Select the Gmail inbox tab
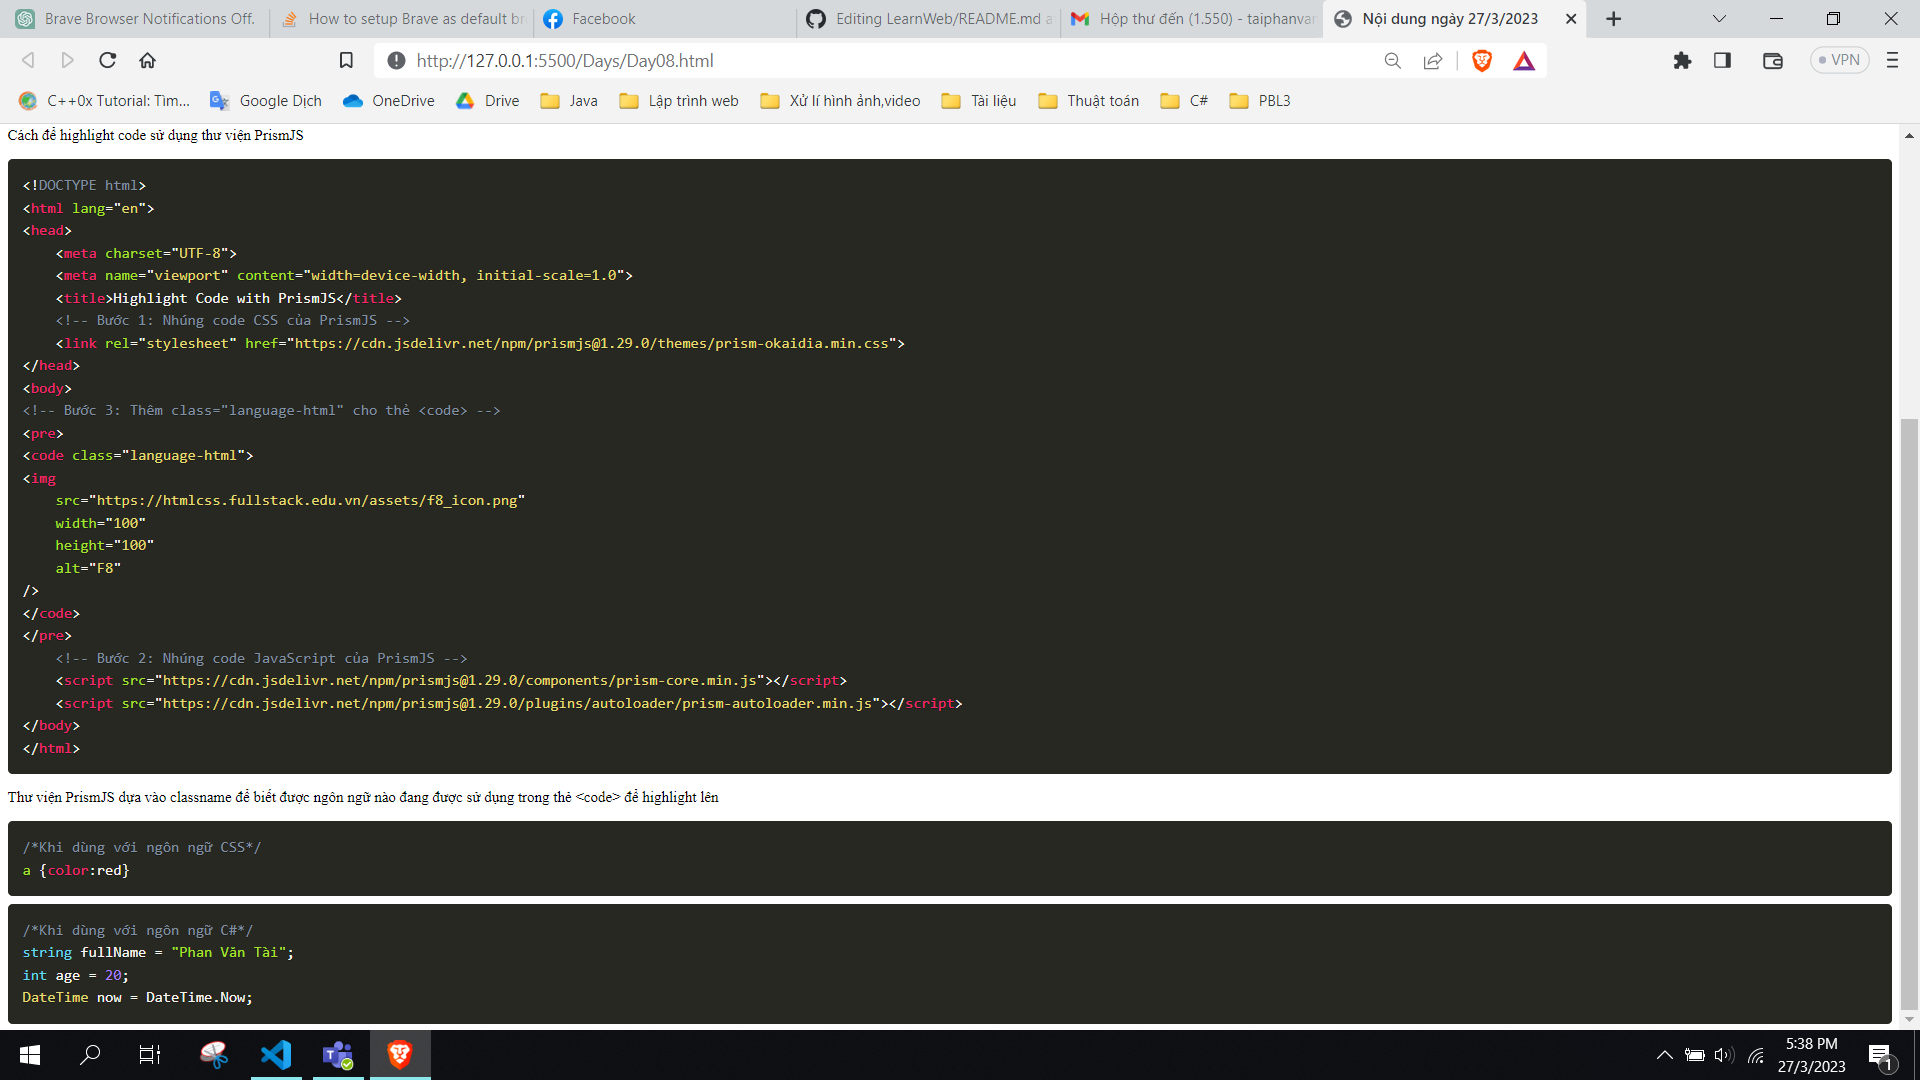This screenshot has height=1080, width=1920. pos(1190,18)
